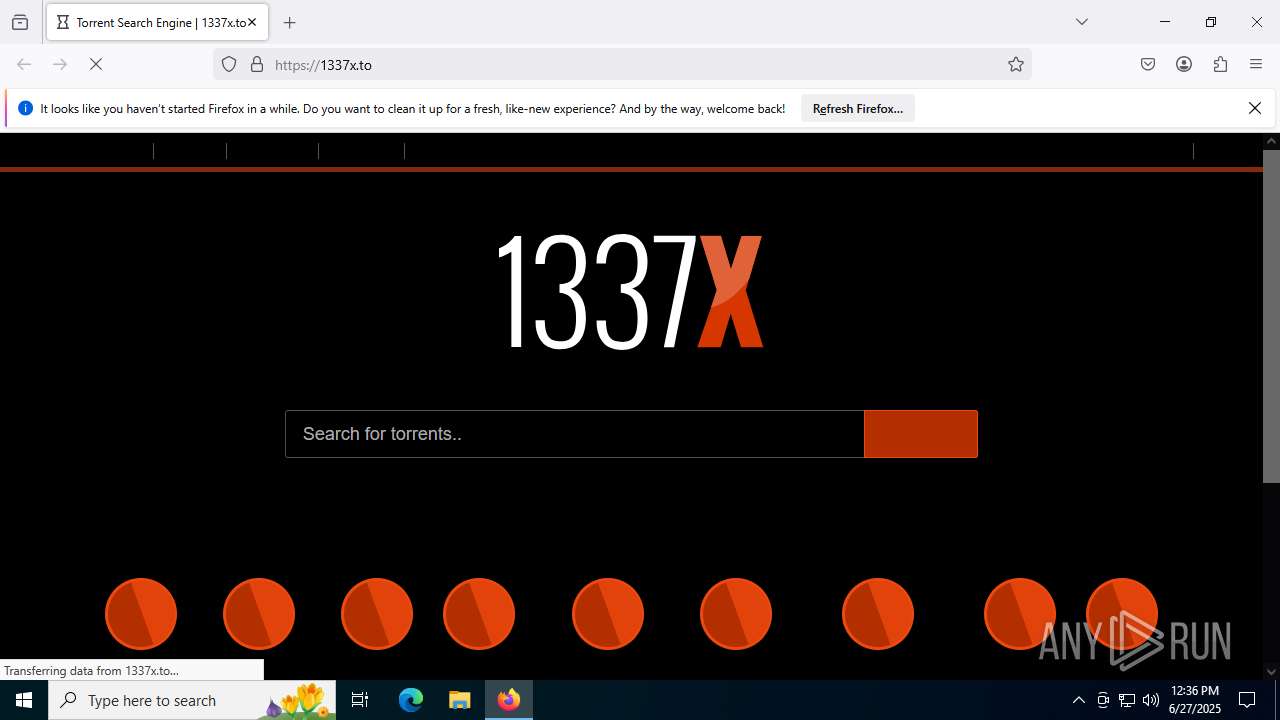
Task: Click the Firefox taskbar icon
Action: coord(509,700)
